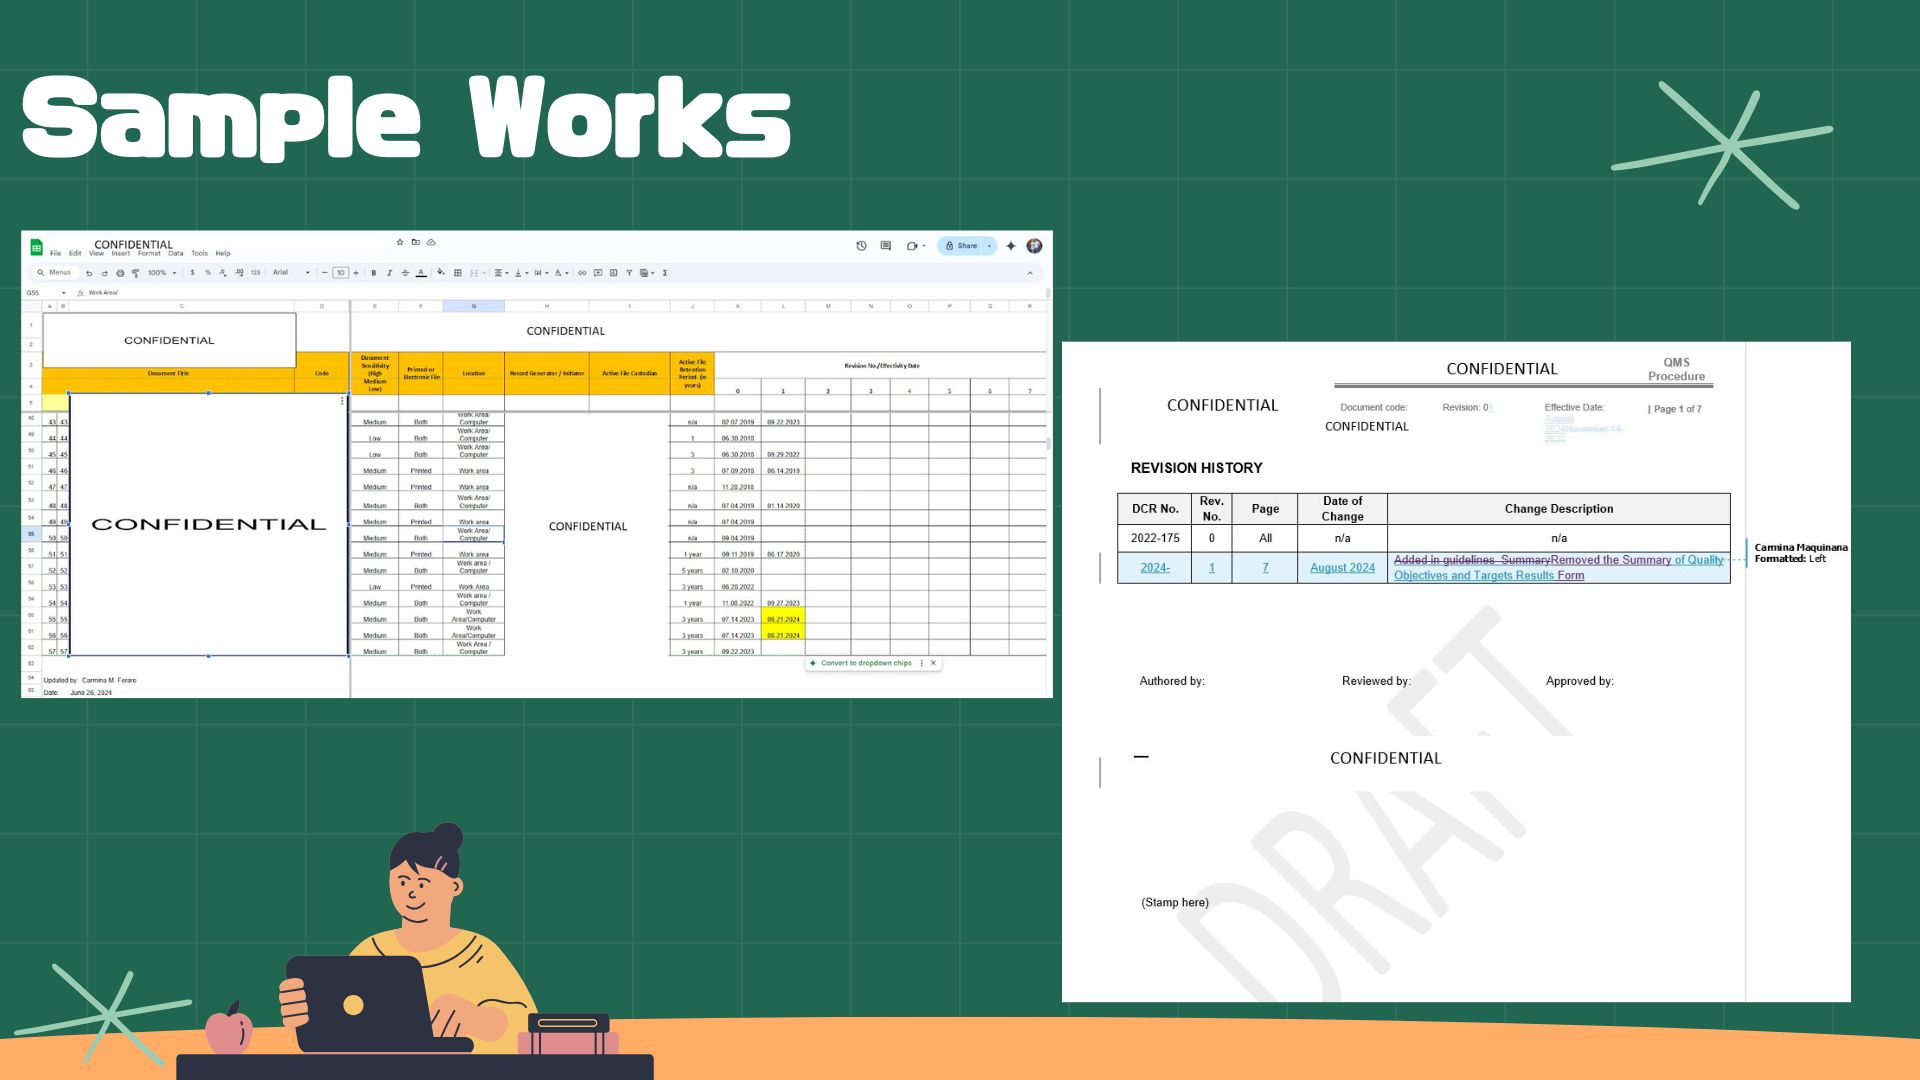The image size is (1920, 1080).
Task: Open version history clock icon
Action: coord(861,246)
